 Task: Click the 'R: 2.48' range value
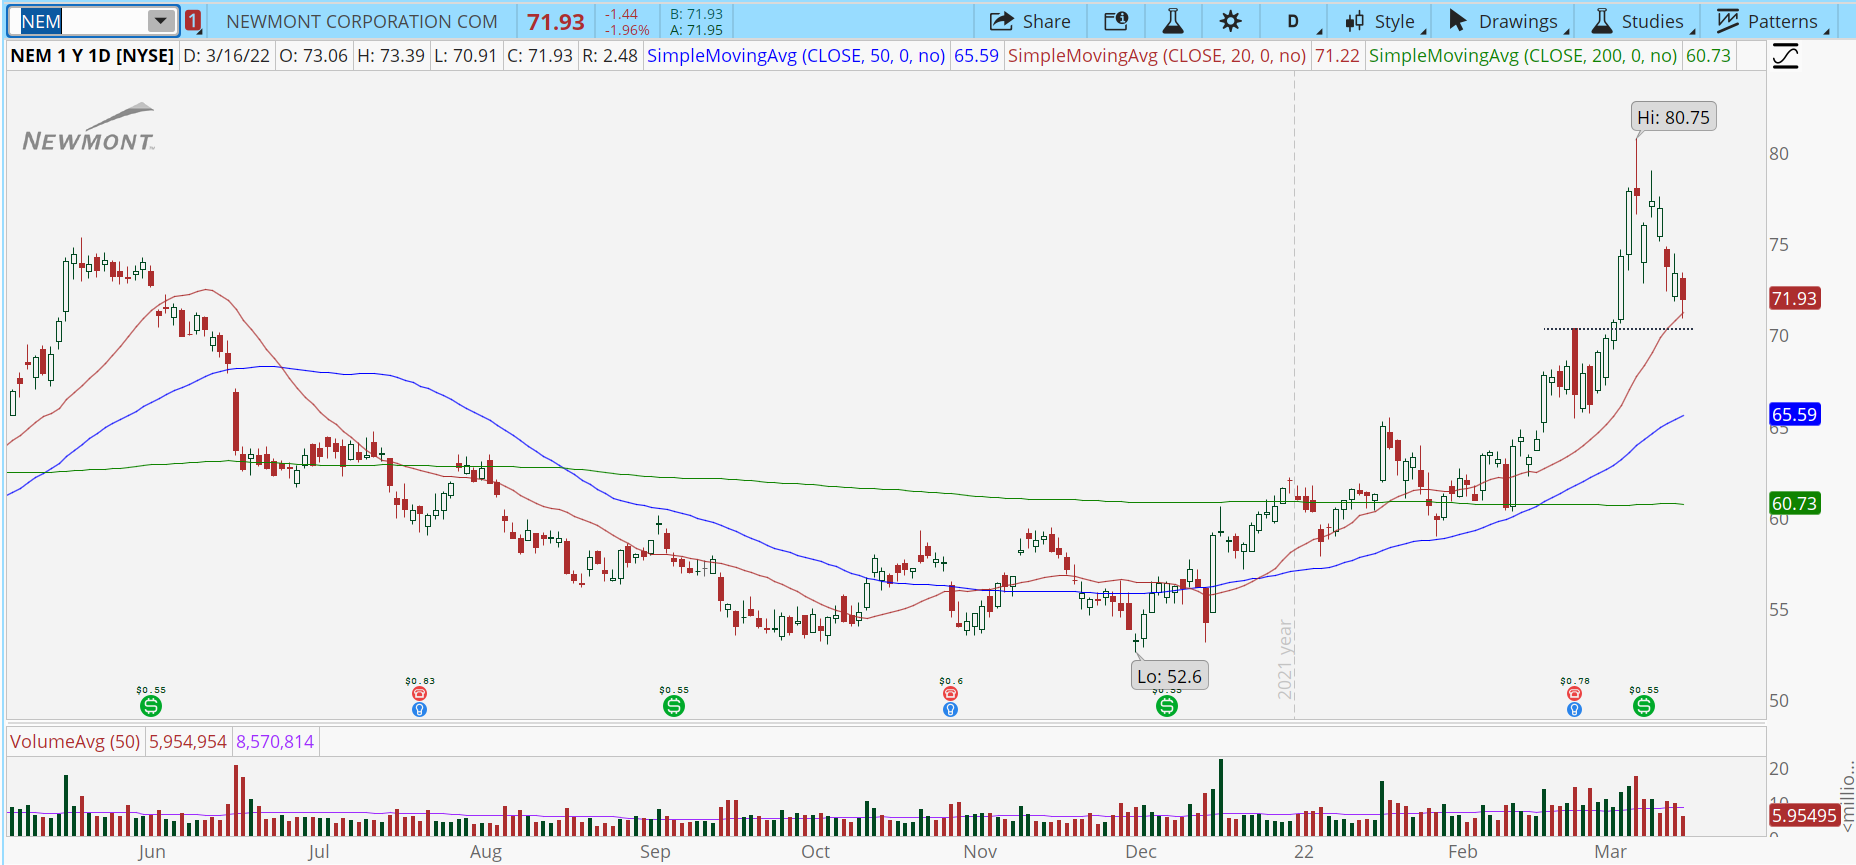(x=610, y=56)
